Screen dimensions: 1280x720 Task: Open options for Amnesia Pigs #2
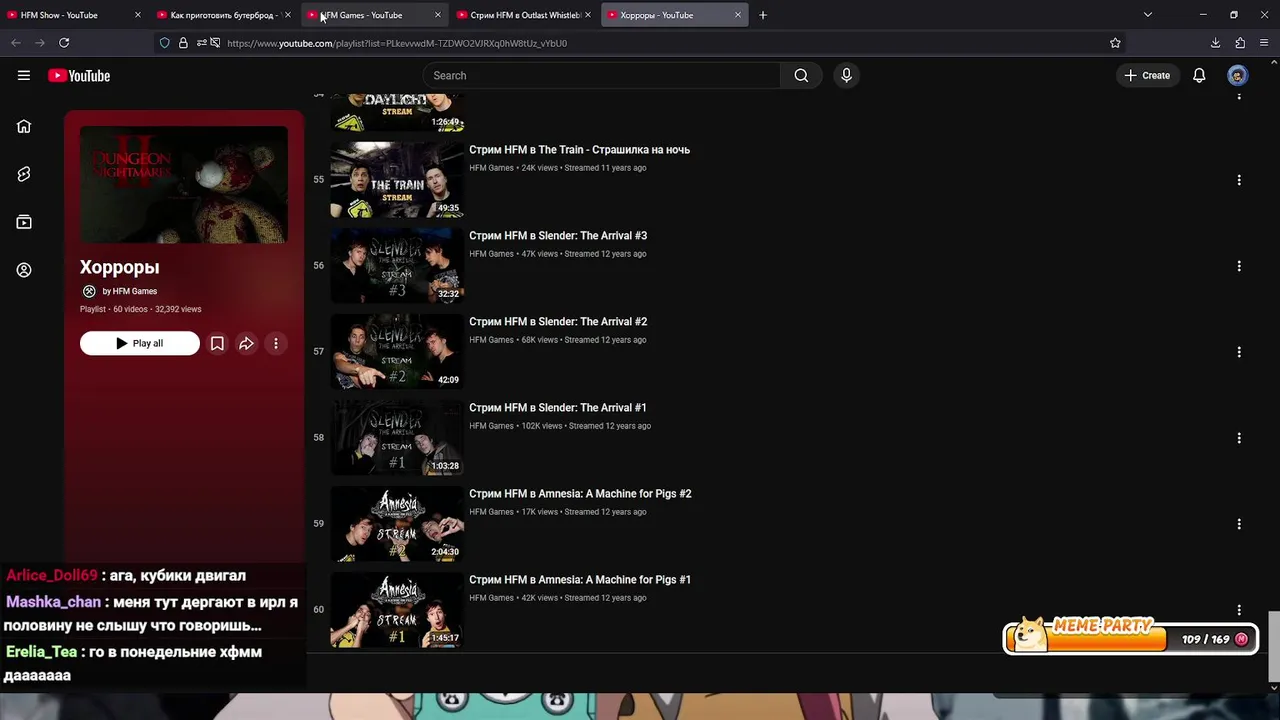[1239, 524]
